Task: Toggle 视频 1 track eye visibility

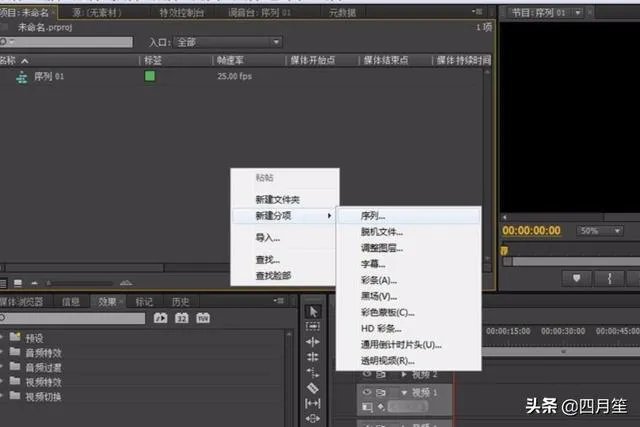Action: tap(367, 392)
